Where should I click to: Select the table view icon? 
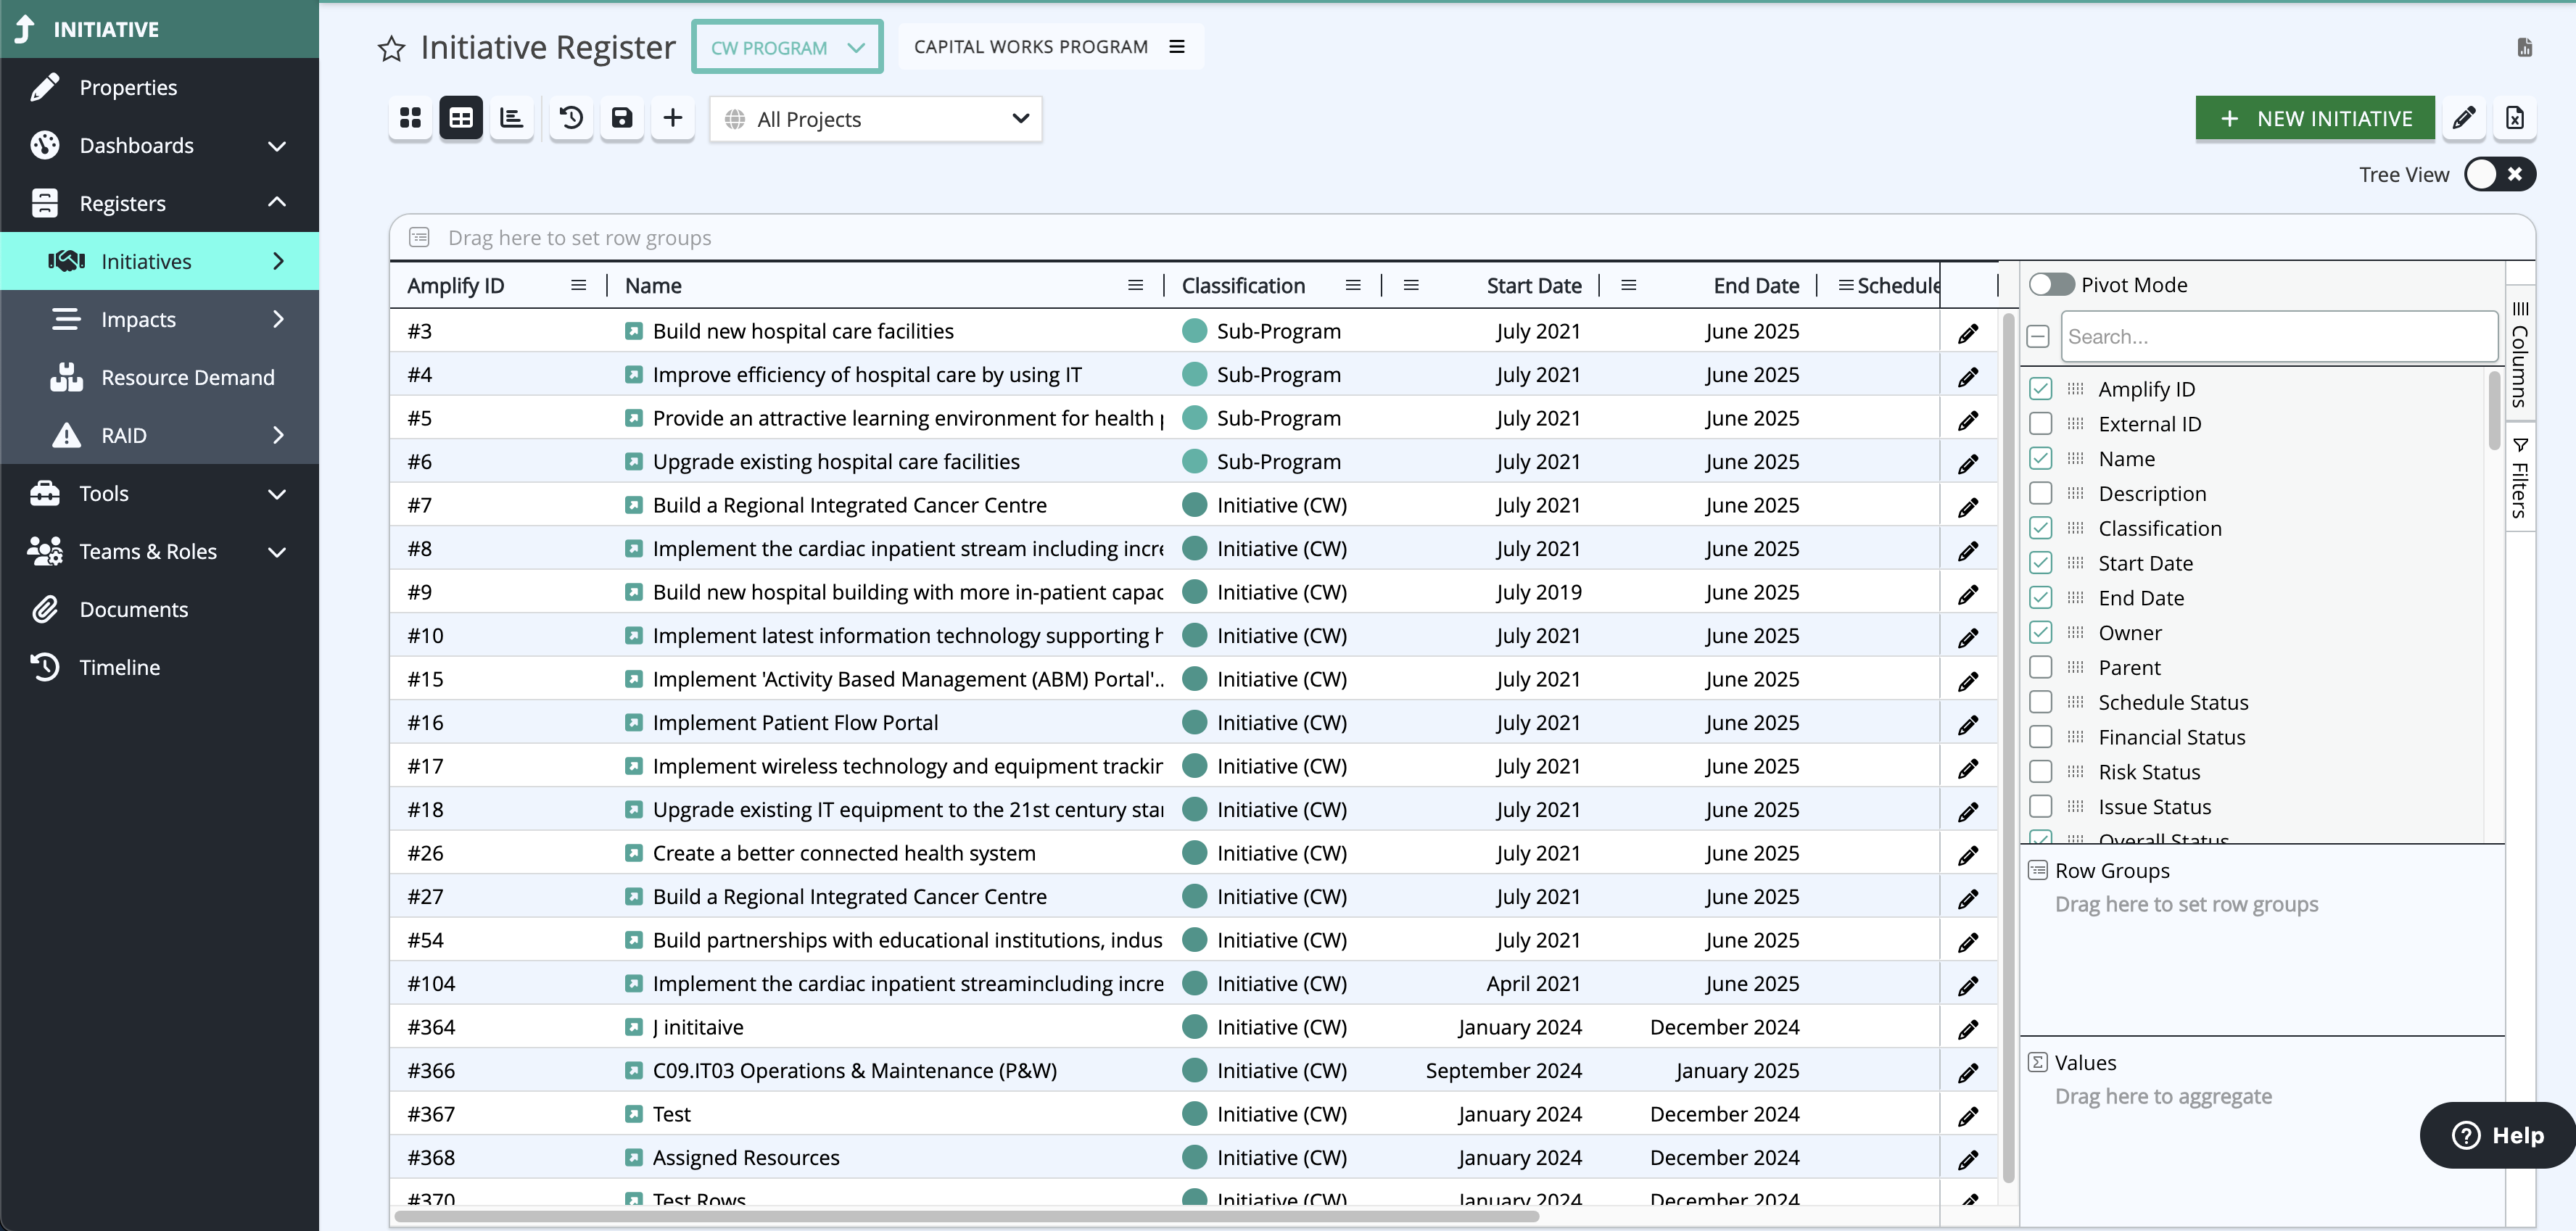[461, 118]
